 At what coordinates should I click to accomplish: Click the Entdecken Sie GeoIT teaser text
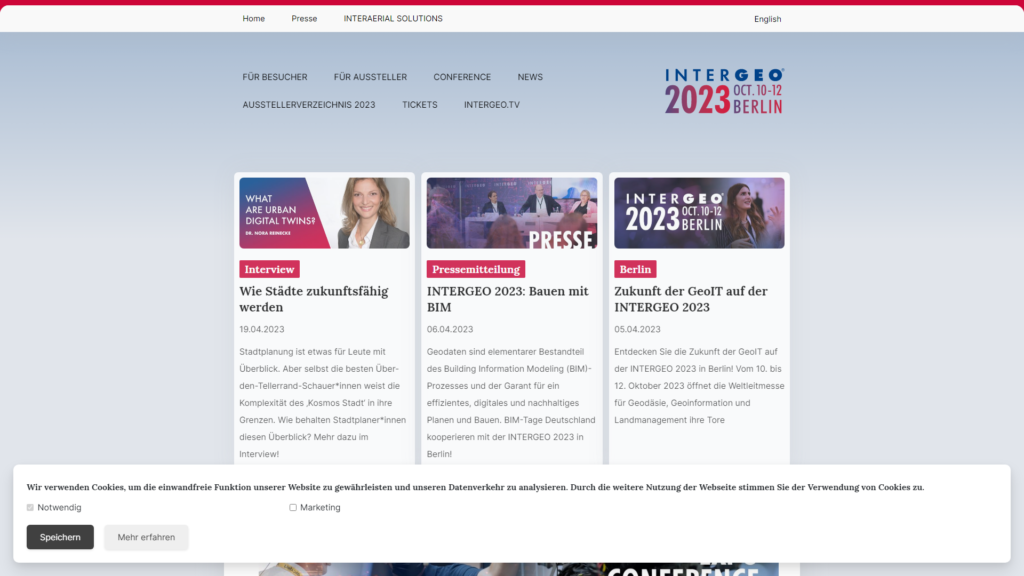[699, 385]
